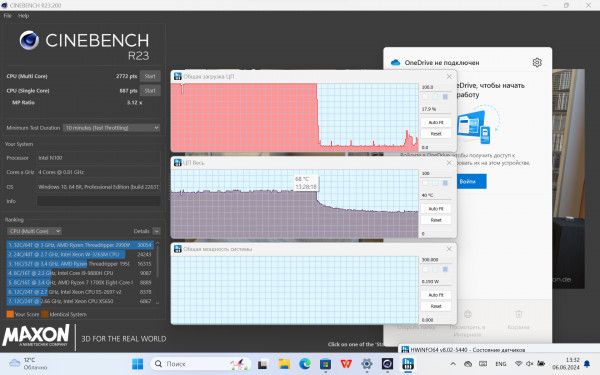The height and width of the screenshot is (375, 600).
Task: Show hidden system tray icons chevron
Action: point(453,364)
